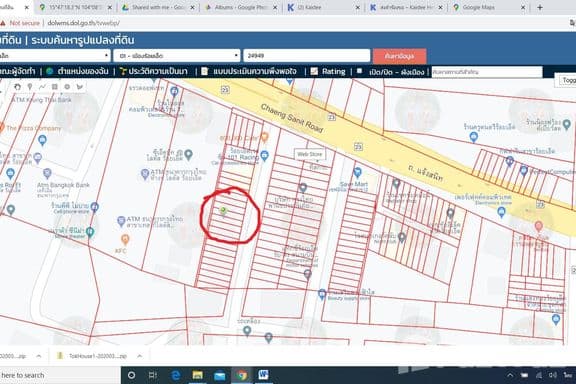Viewport: 576px width, 384px height.
Task: Select the hand pan tool on map toolbar
Action: click(x=17, y=87)
